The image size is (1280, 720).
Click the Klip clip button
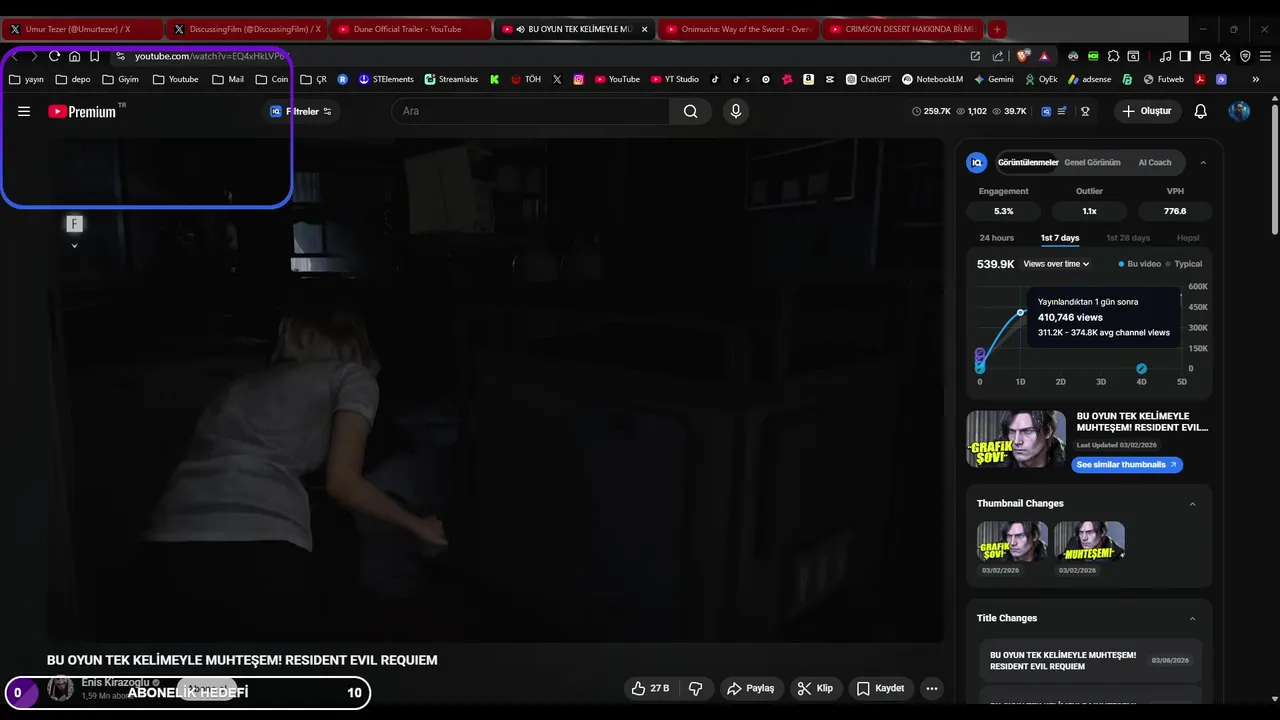tap(815, 688)
